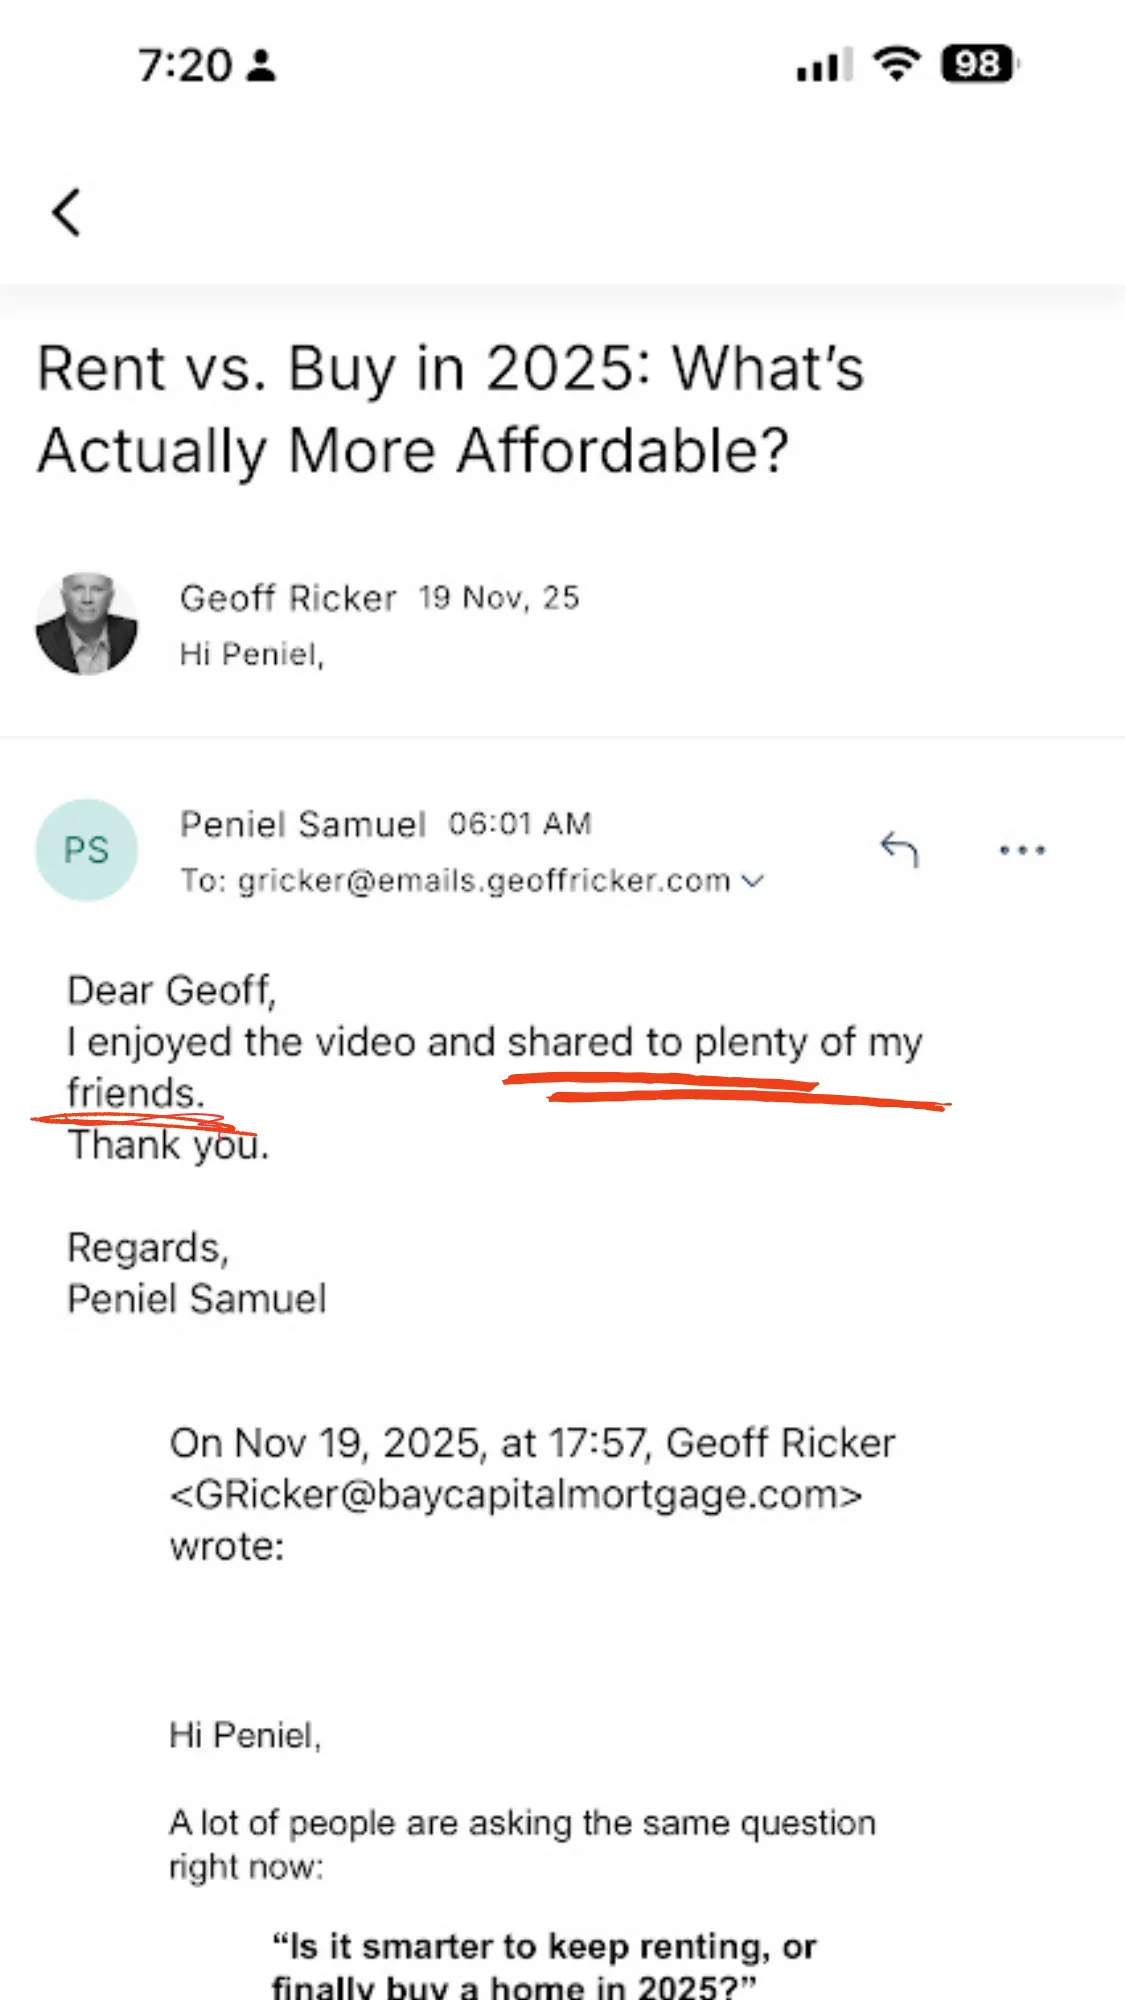Tap the reply arrow icon

pyautogui.click(x=899, y=849)
